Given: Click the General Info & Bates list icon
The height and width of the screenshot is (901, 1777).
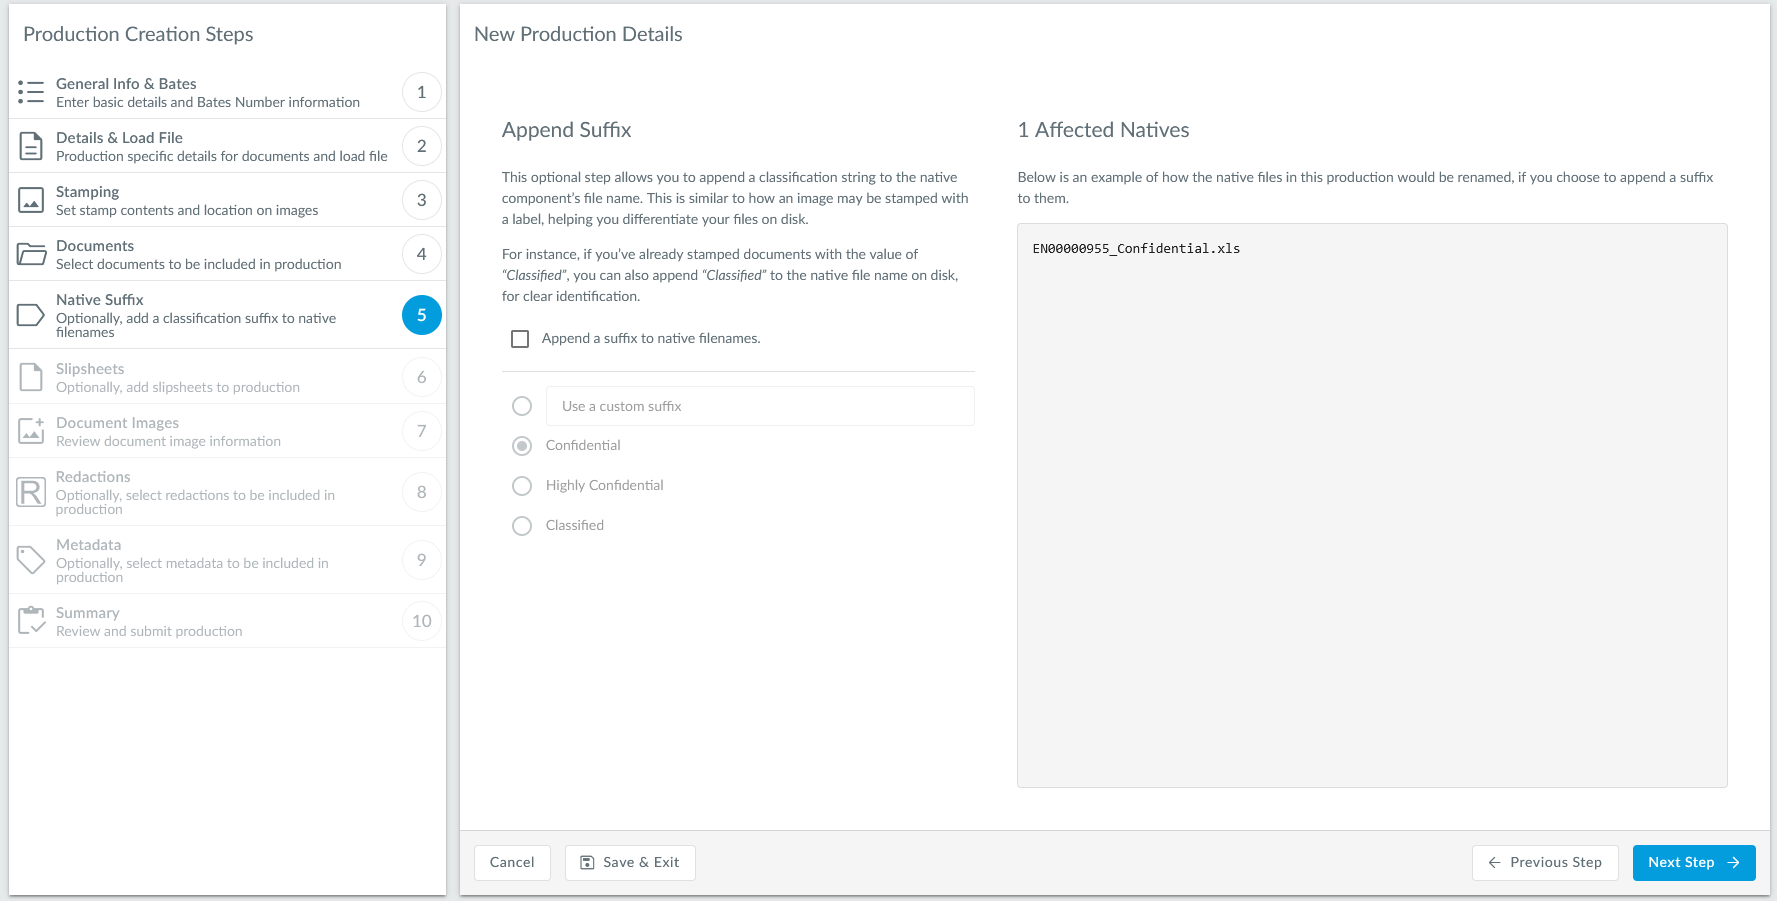Looking at the screenshot, I should 31,92.
